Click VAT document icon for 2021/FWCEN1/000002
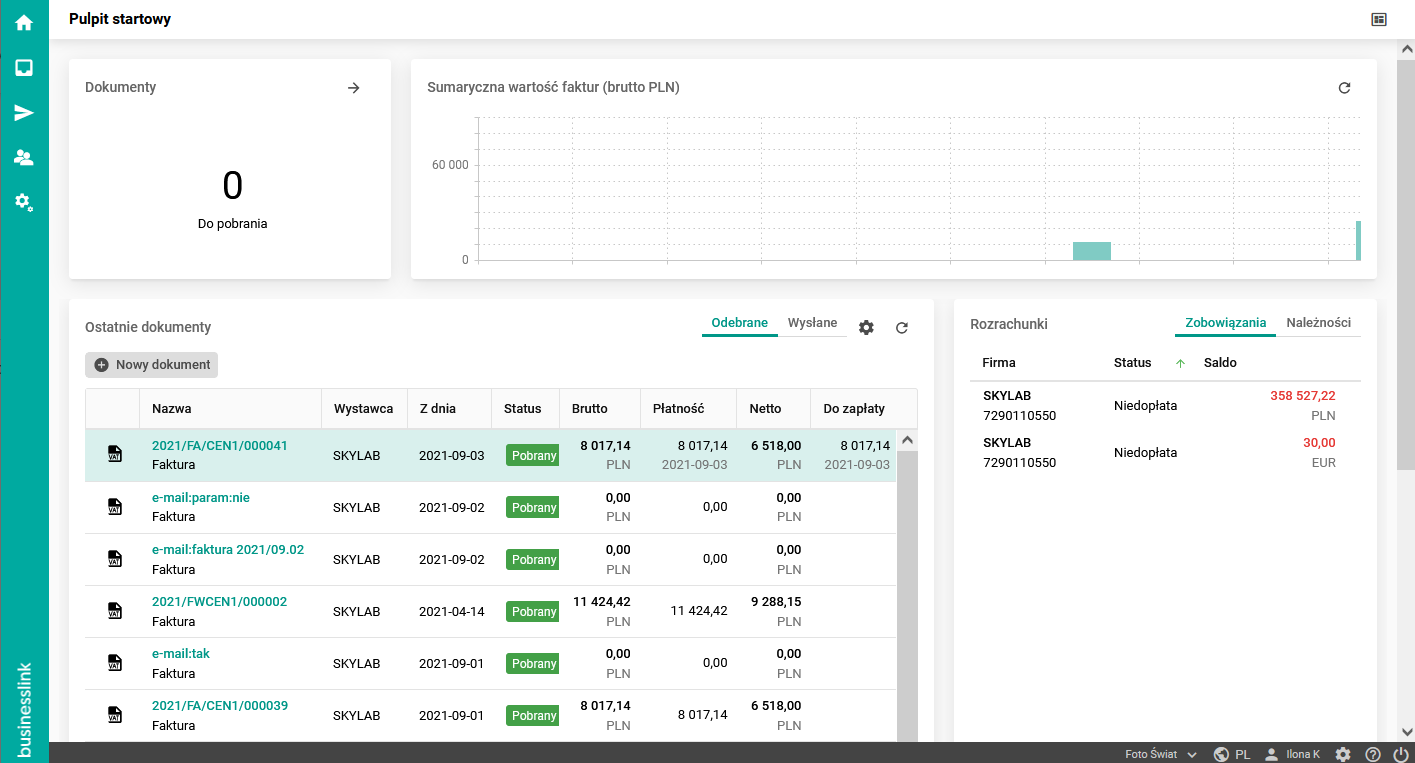This screenshot has height=763, width=1415. (x=114, y=611)
